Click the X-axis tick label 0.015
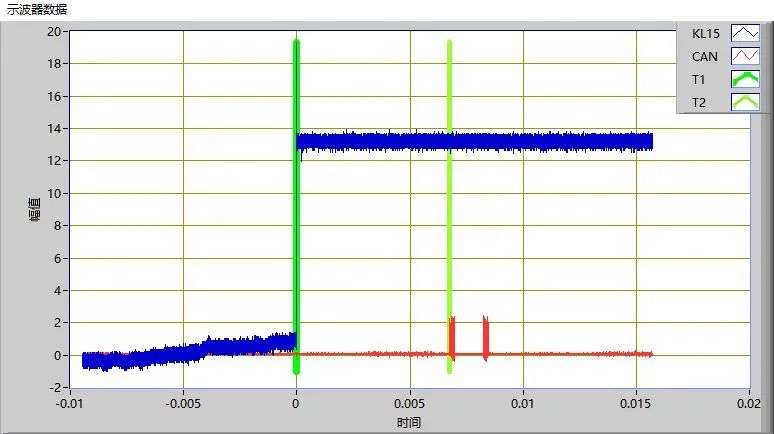774x434 pixels. pos(635,403)
